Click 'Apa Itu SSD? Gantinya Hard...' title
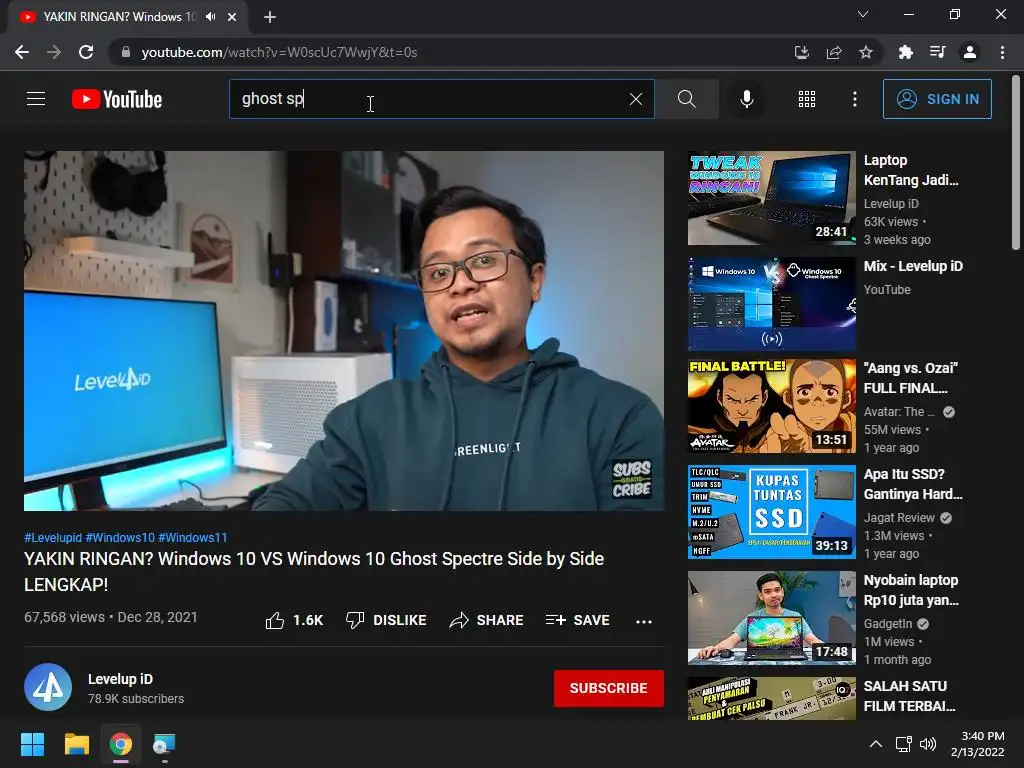Viewport: 1024px width, 768px height. (913, 484)
